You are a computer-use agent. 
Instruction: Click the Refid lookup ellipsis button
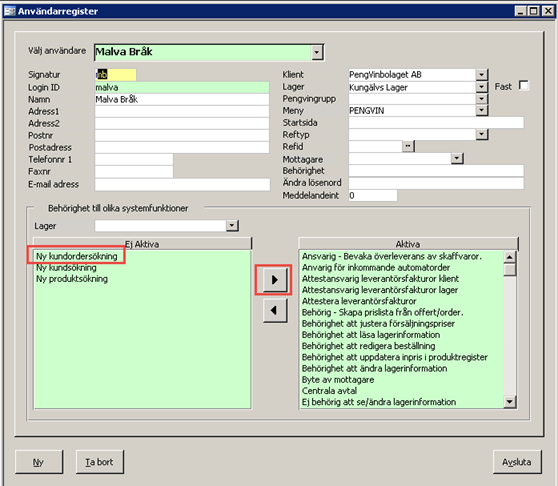pos(408,146)
